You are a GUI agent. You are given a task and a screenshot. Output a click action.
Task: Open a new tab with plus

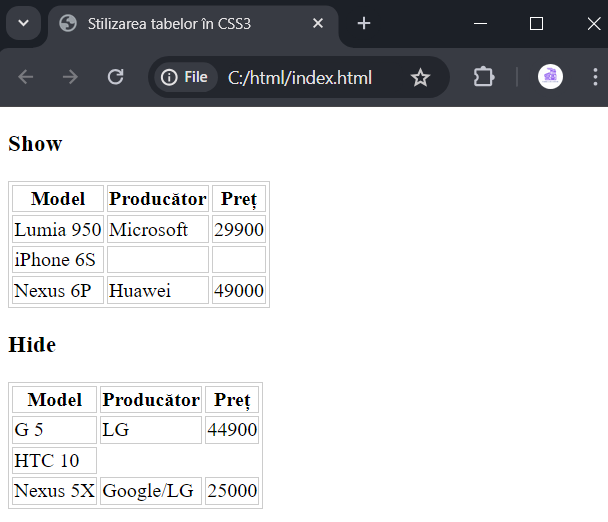(x=364, y=23)
